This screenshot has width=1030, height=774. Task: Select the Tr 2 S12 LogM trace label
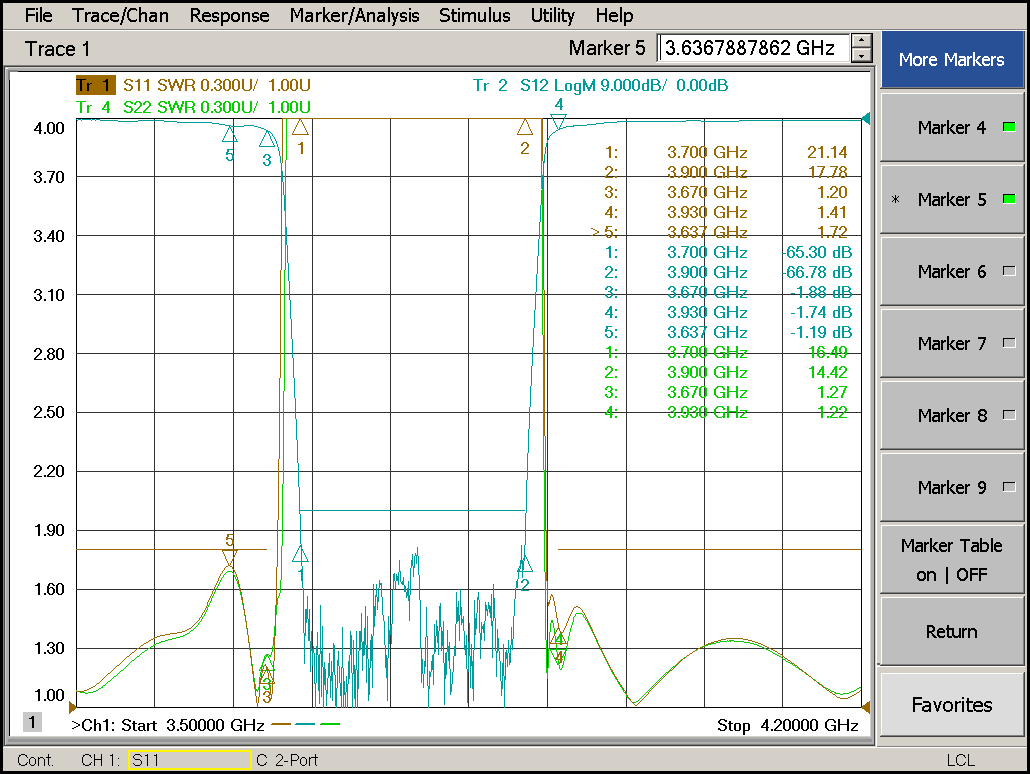(600, 85)
